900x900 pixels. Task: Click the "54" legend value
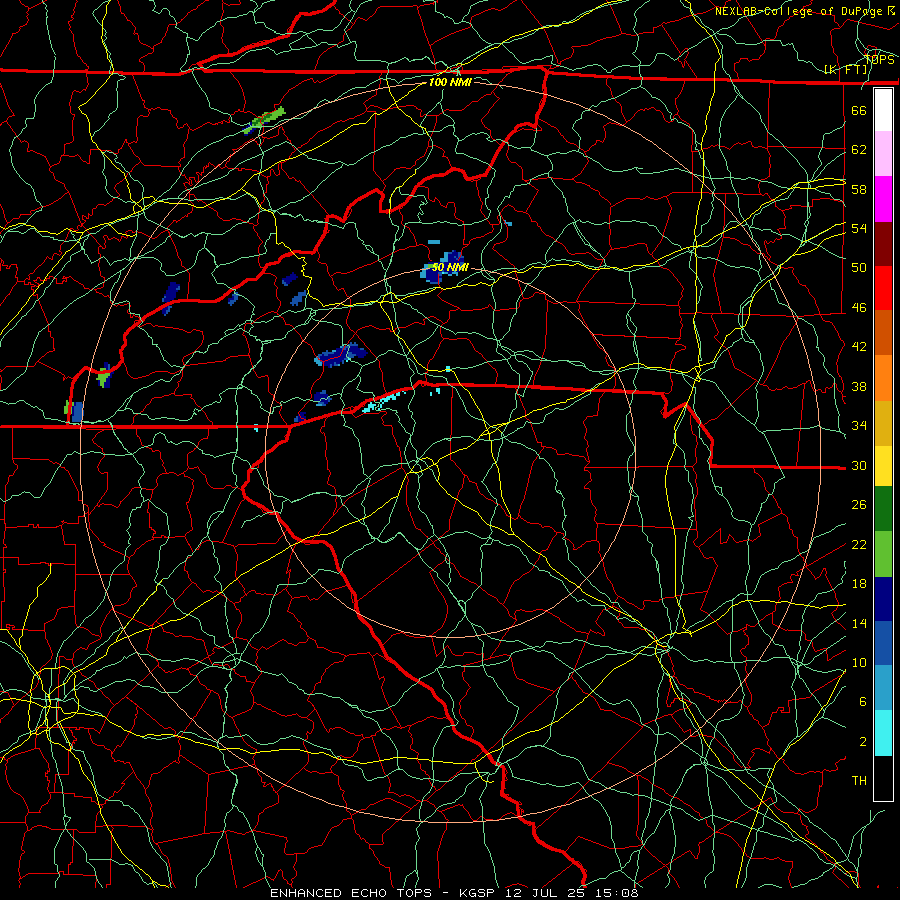tap(859, 228)
